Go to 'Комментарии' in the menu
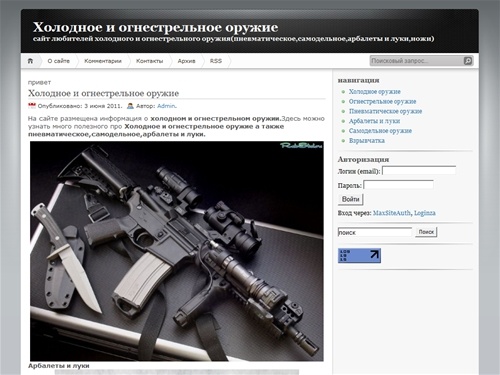The width and height of the screenshot is (500, 375). tap(103, 61)
